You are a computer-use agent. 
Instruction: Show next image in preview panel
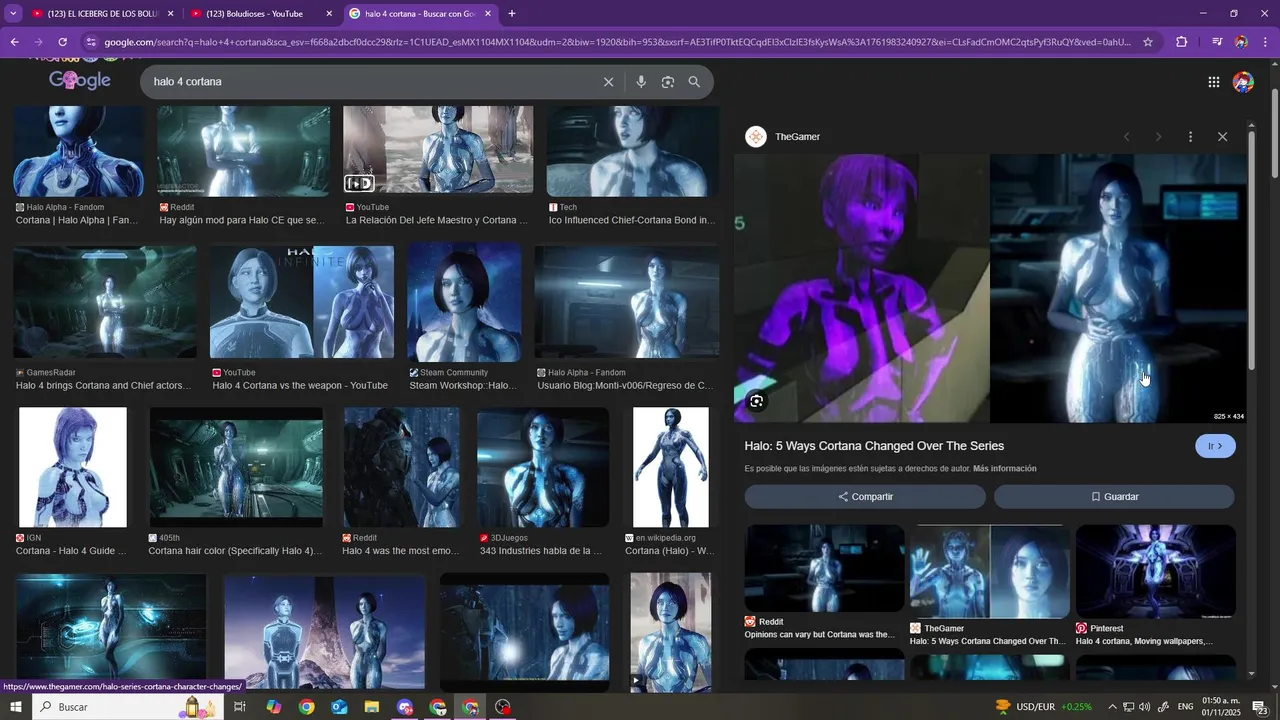1158,137
